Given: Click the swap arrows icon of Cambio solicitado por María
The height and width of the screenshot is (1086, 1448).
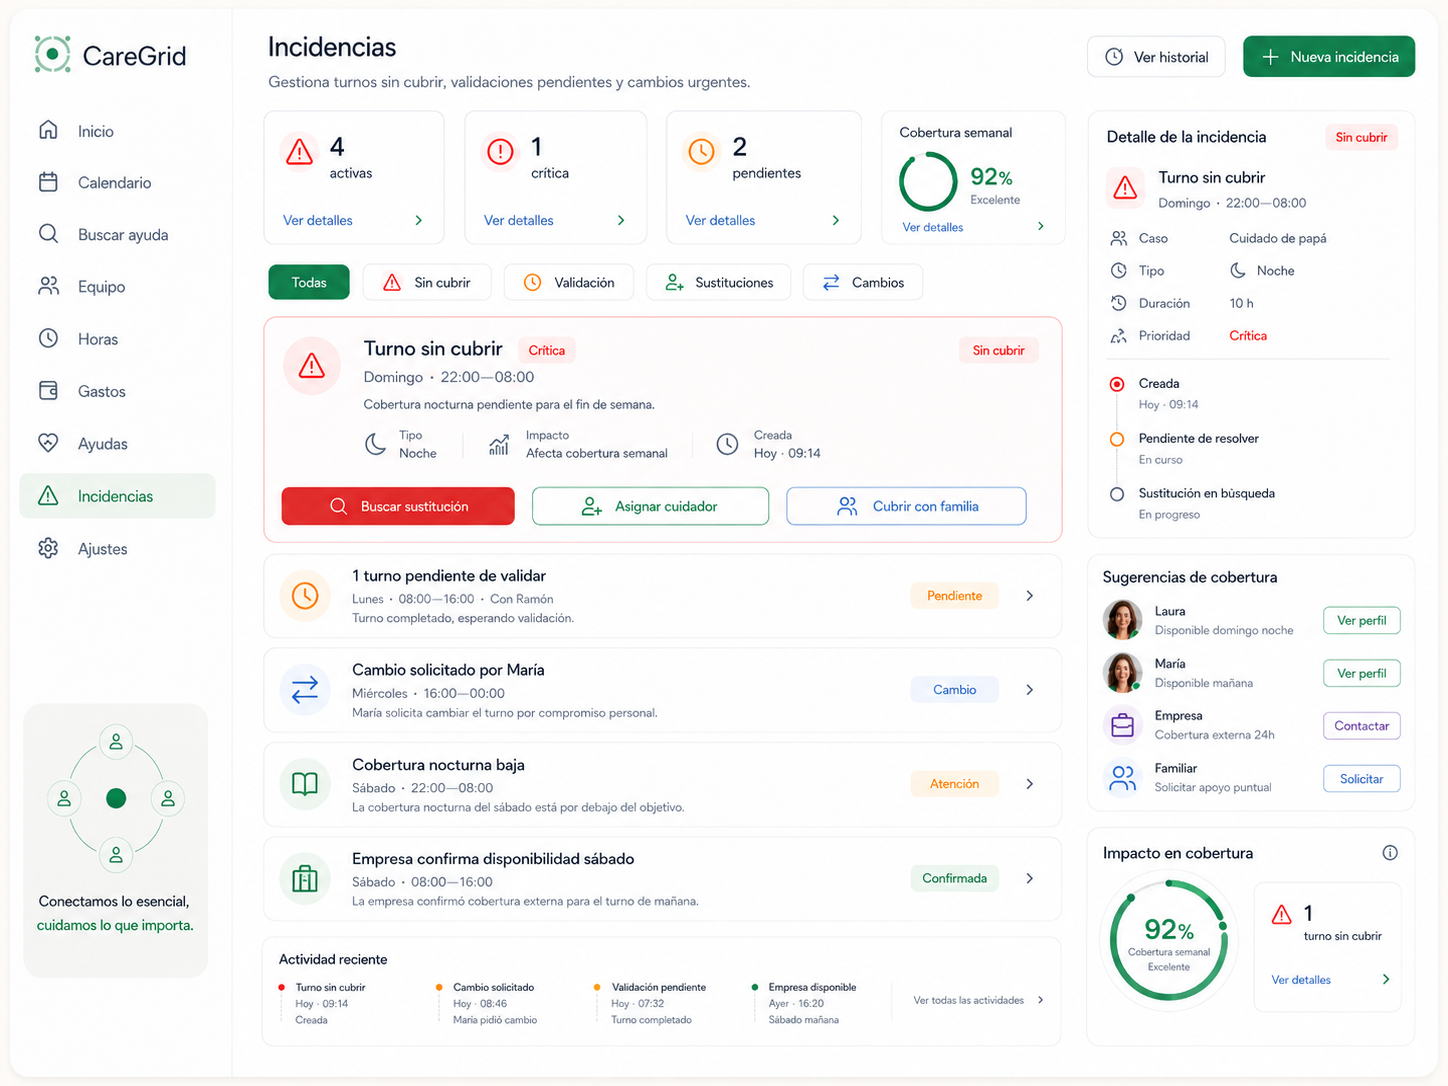Looking at the screenshot, I should tap(305, 690).
